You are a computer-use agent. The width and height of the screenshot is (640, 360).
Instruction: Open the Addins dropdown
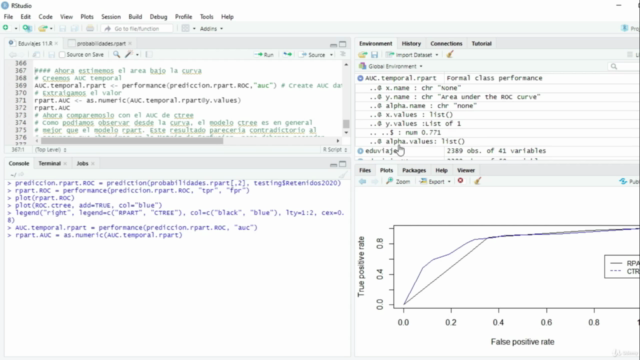point(211,29)
